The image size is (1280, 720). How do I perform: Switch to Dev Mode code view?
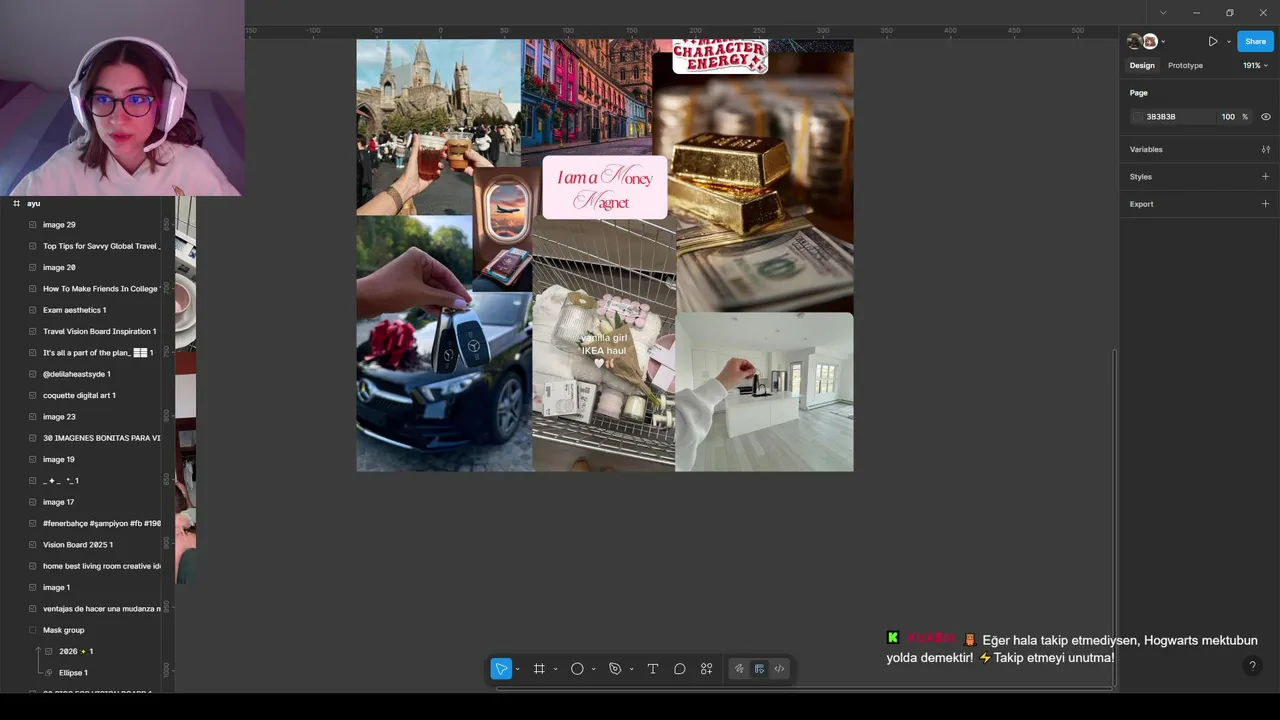(779, 669)
